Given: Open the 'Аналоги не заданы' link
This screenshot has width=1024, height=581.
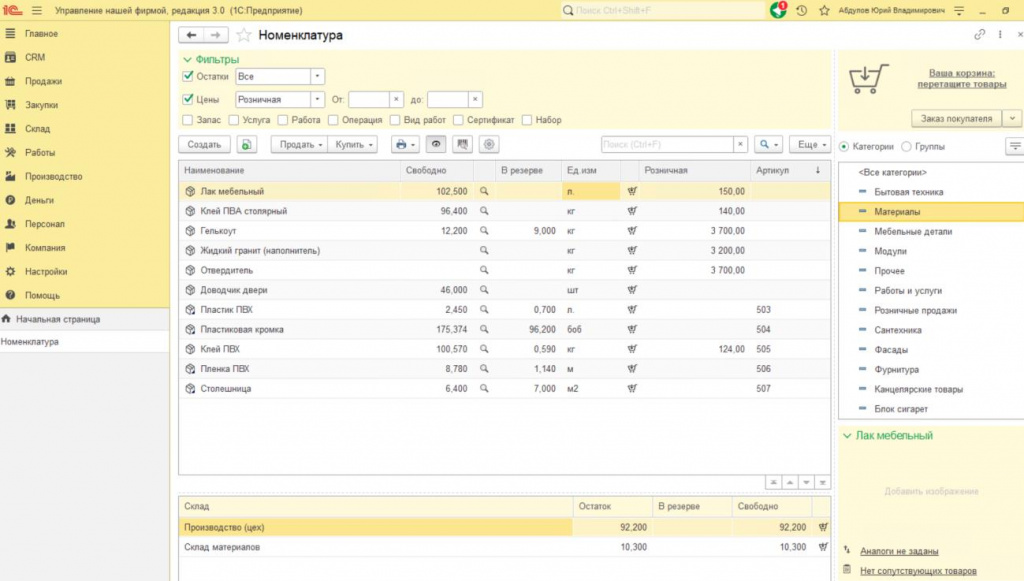Looking at the screenshot, I should click(x=899, y=551).
